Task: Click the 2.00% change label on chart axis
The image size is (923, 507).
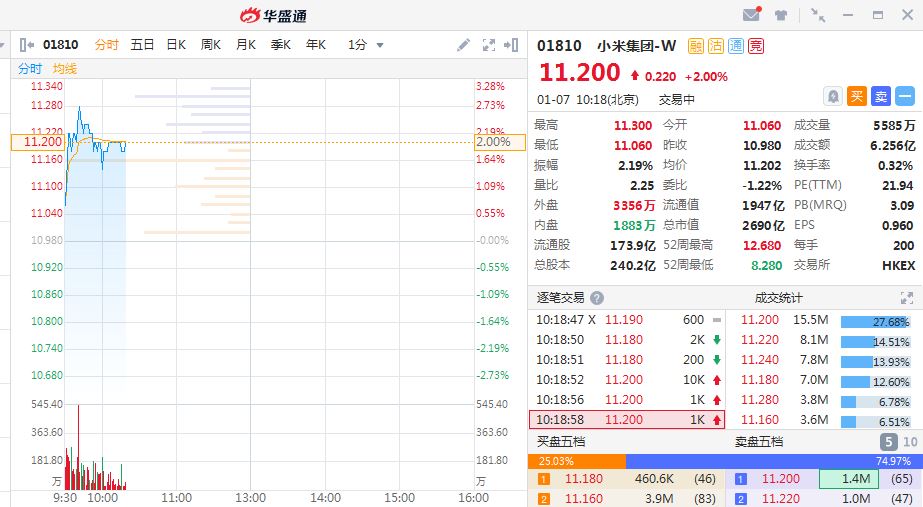Action: pyautogui.click(x=499, y=142)
